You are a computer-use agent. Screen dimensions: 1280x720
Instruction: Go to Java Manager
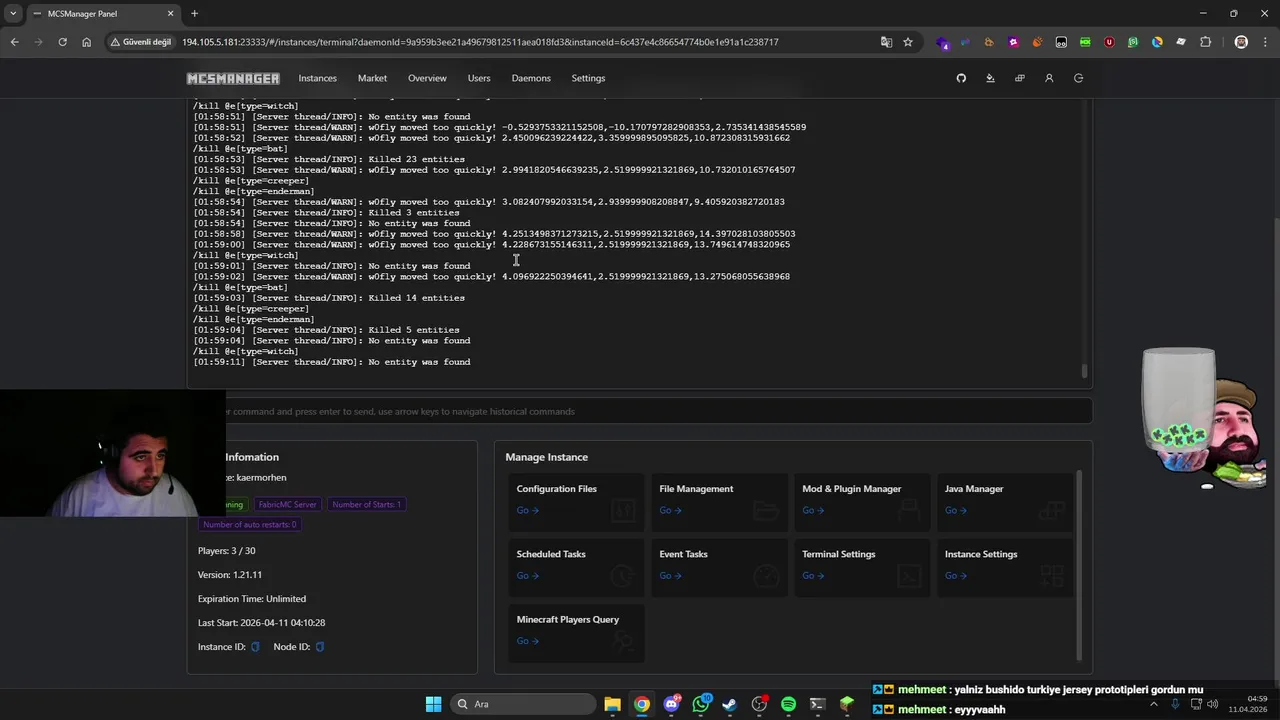tap(956, 510)
